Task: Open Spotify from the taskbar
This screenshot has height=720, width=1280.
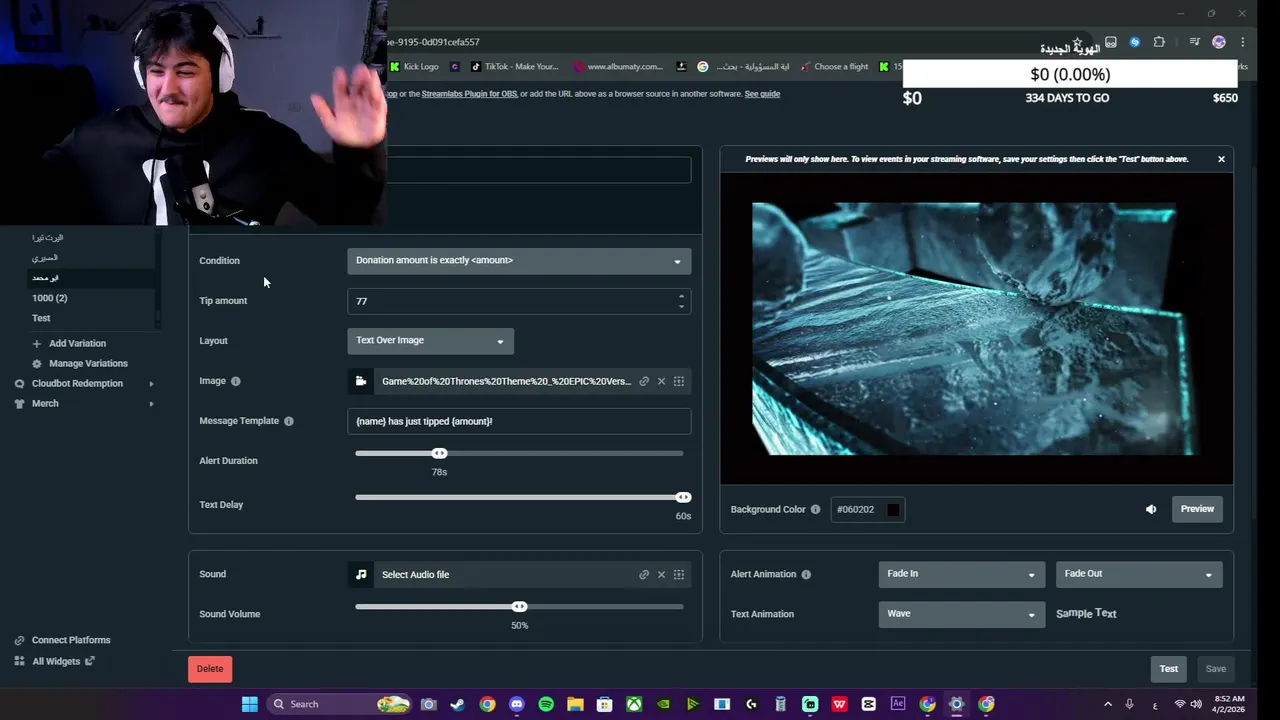Action: click(x=546, y=704)
